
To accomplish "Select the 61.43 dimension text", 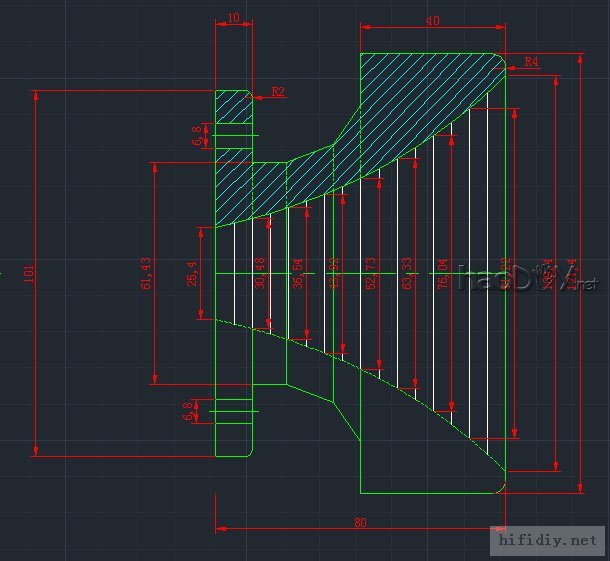I will click(147, 272).
